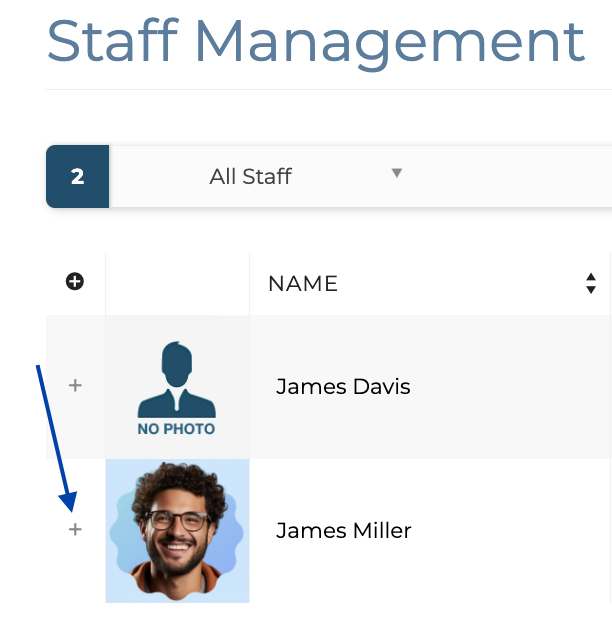612x638 pixels.
Task: Expand the James Davis row details
Action: 75,385
